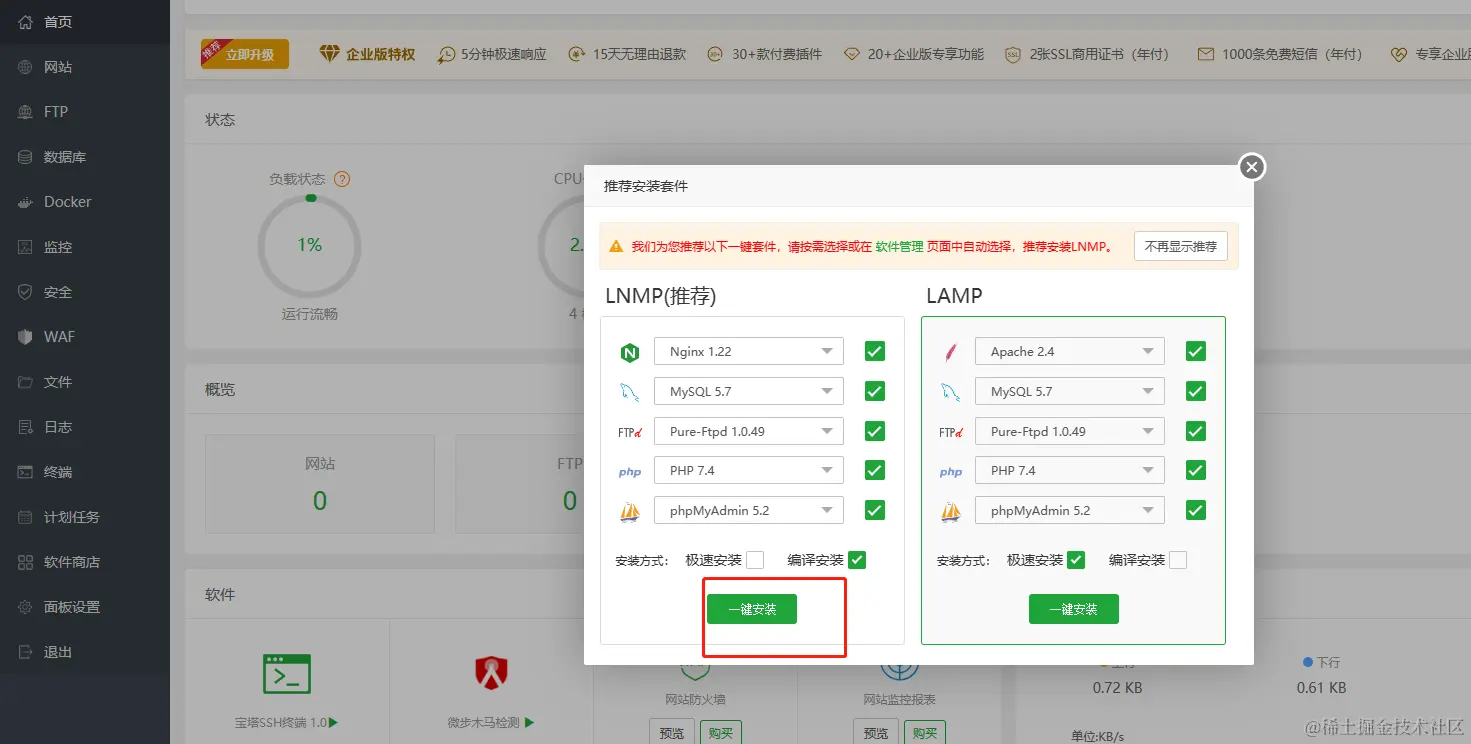Click the 负载状态 help question-mark icon
1471x744 pixels.
[x=342, y=179]
